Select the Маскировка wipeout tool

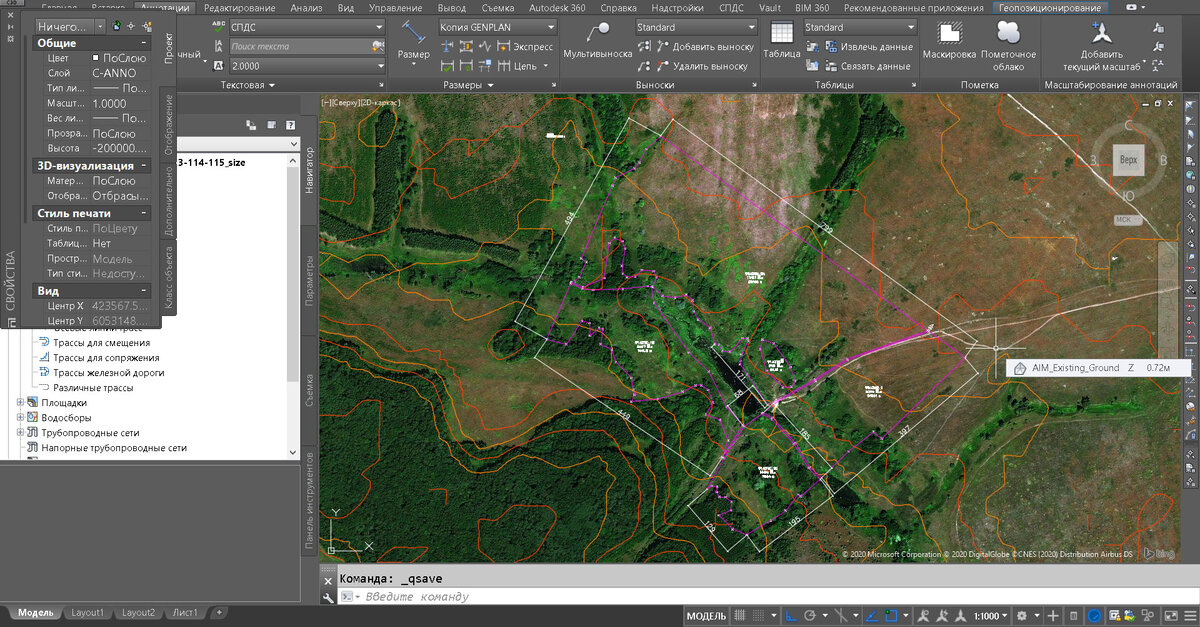949,40
